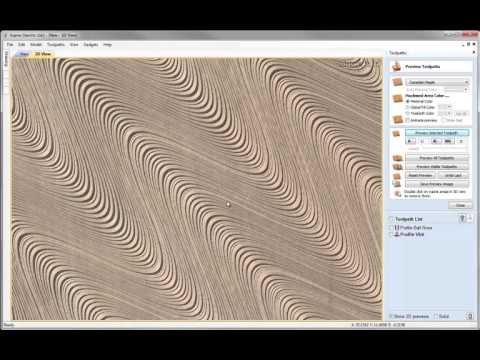Toggle the Solid checkbox
The image size is (480, 360).
(x=436, y=316)
